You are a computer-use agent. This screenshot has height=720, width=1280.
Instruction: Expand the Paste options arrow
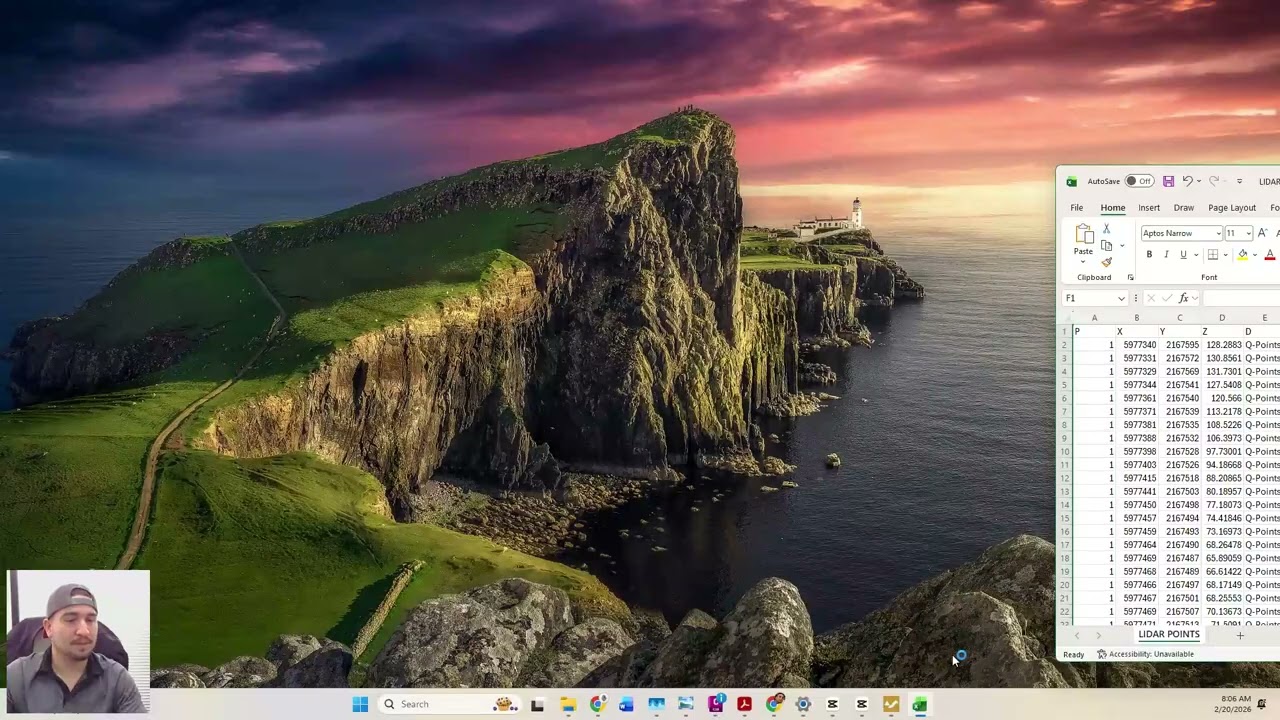pyautogui.click(x=1083, y=262)
